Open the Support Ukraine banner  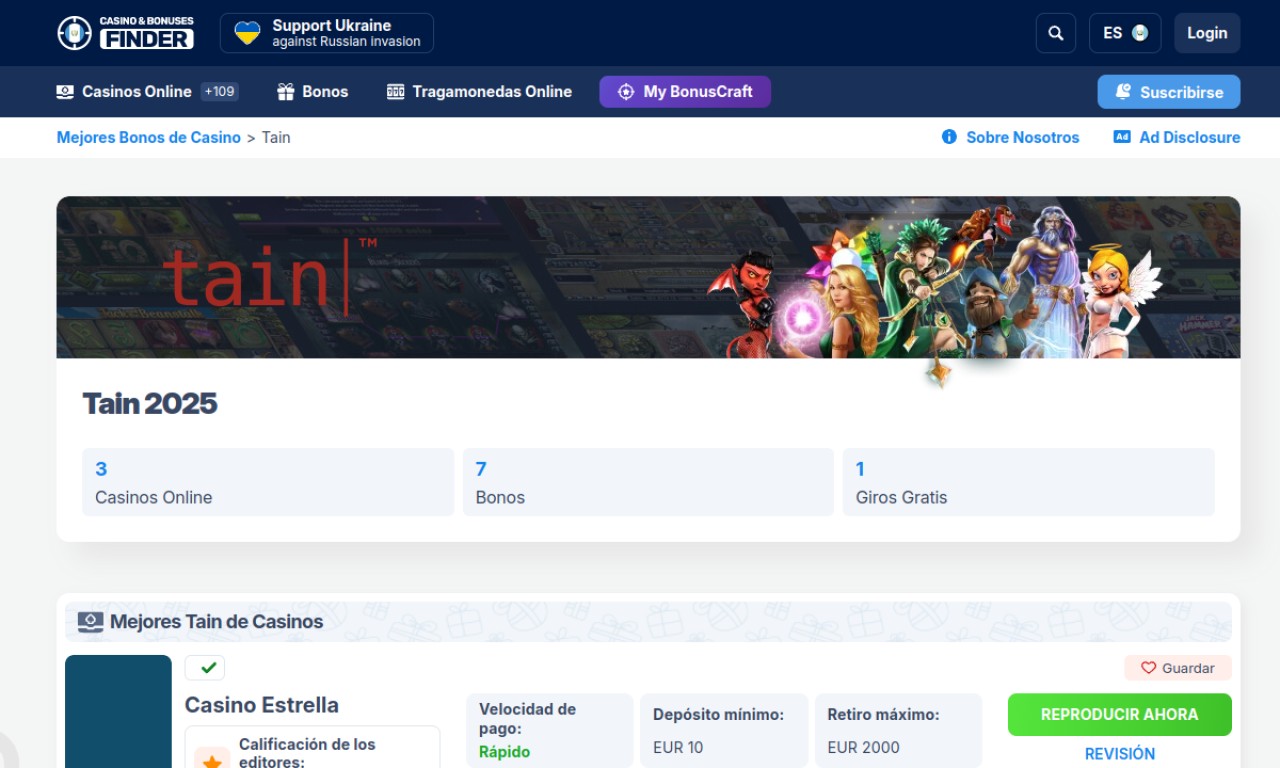(327, 33)
